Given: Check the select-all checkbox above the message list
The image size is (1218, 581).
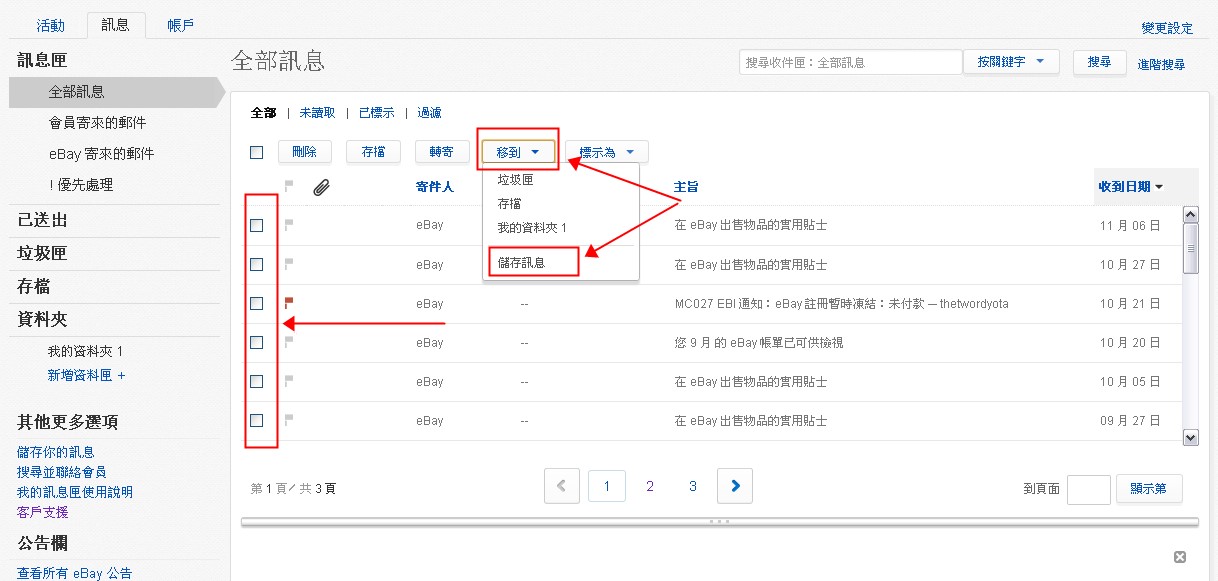Looking at the screenshot, I should click(256, 151).
